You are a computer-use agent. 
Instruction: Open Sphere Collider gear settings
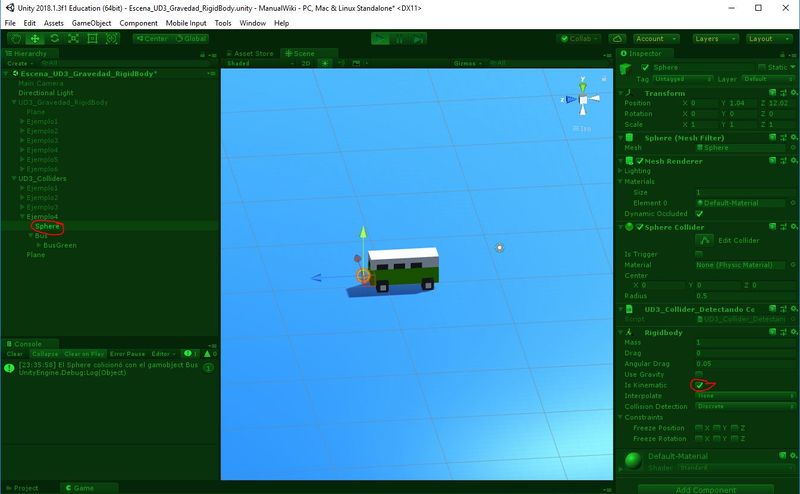793,227
